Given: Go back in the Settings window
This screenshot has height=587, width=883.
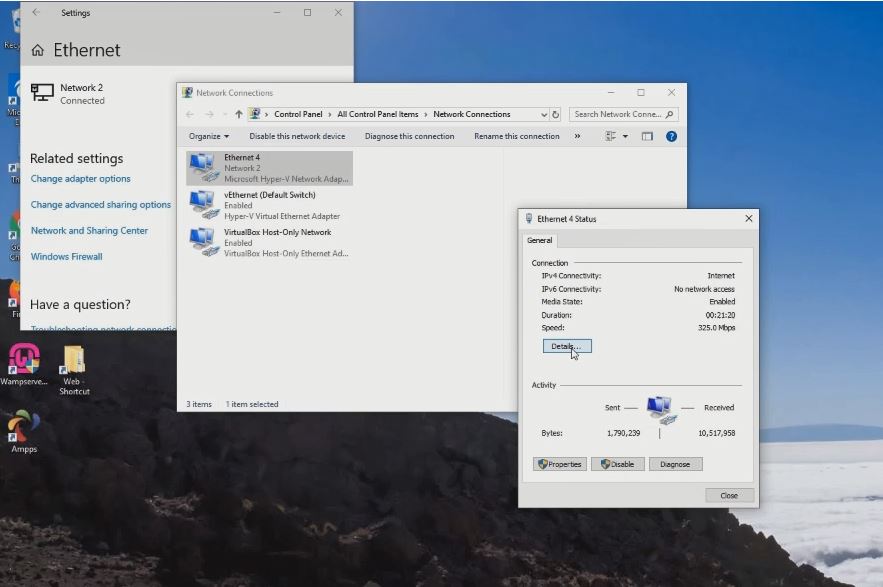Looking at the screenshot, I should (x=36, y=13).
